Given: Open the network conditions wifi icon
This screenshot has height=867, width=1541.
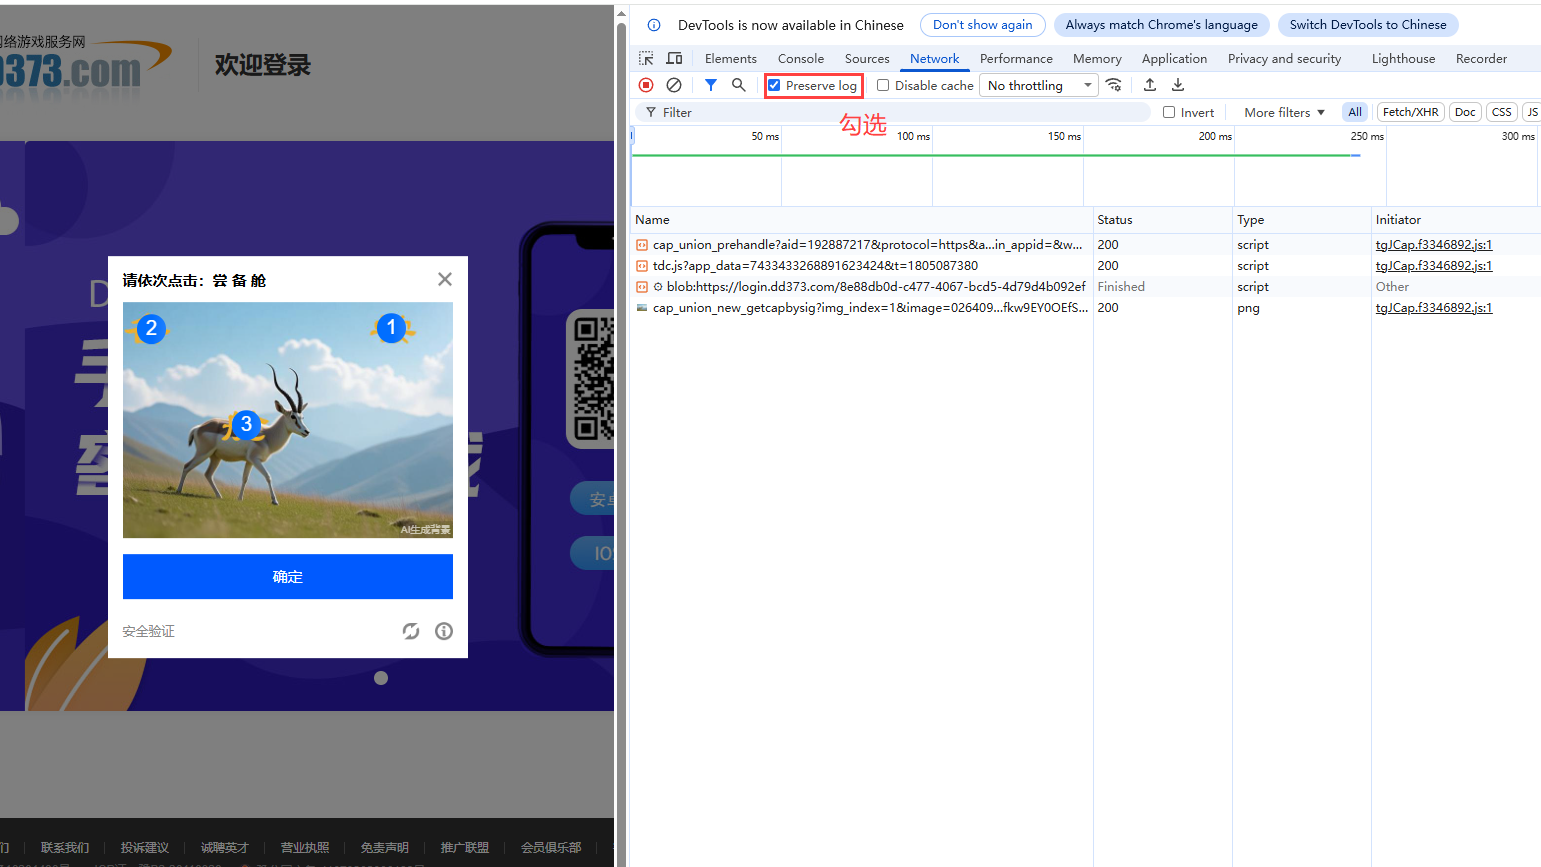Looking at the screenshot, I should [x=1113, y=85].
